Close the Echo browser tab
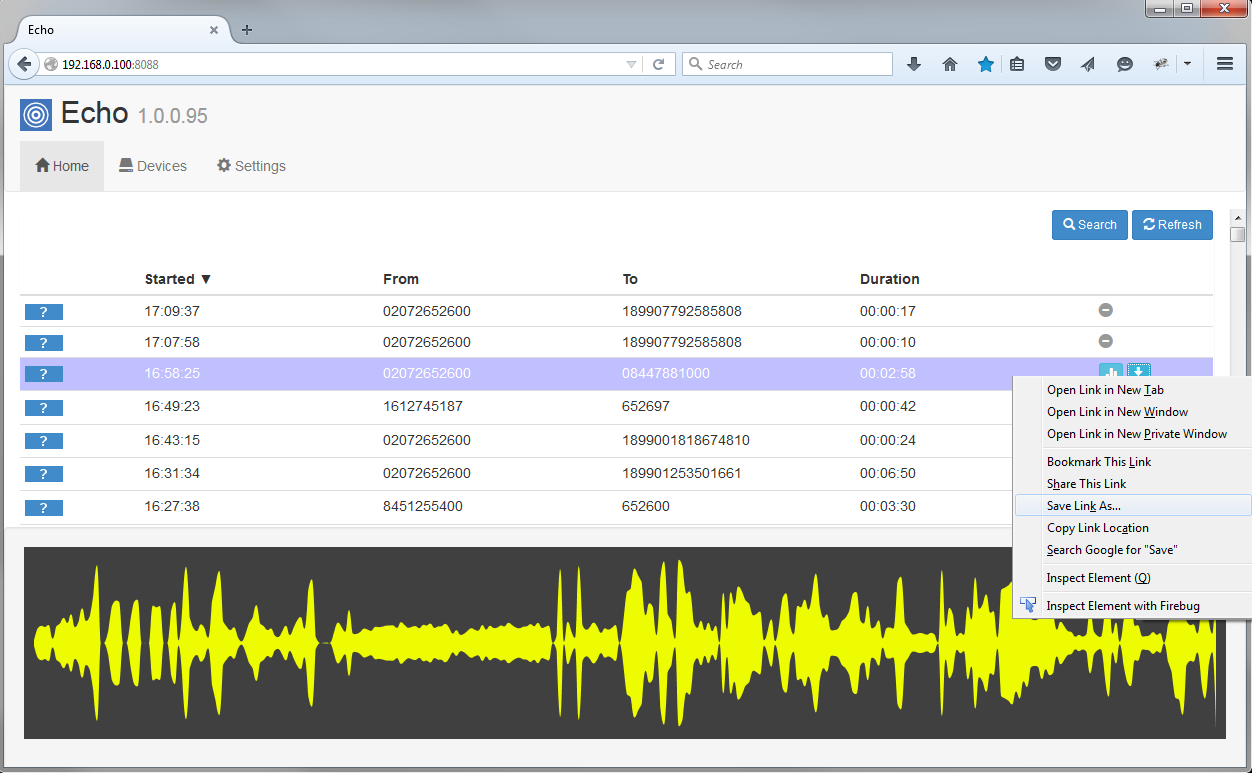 [214, 30]
